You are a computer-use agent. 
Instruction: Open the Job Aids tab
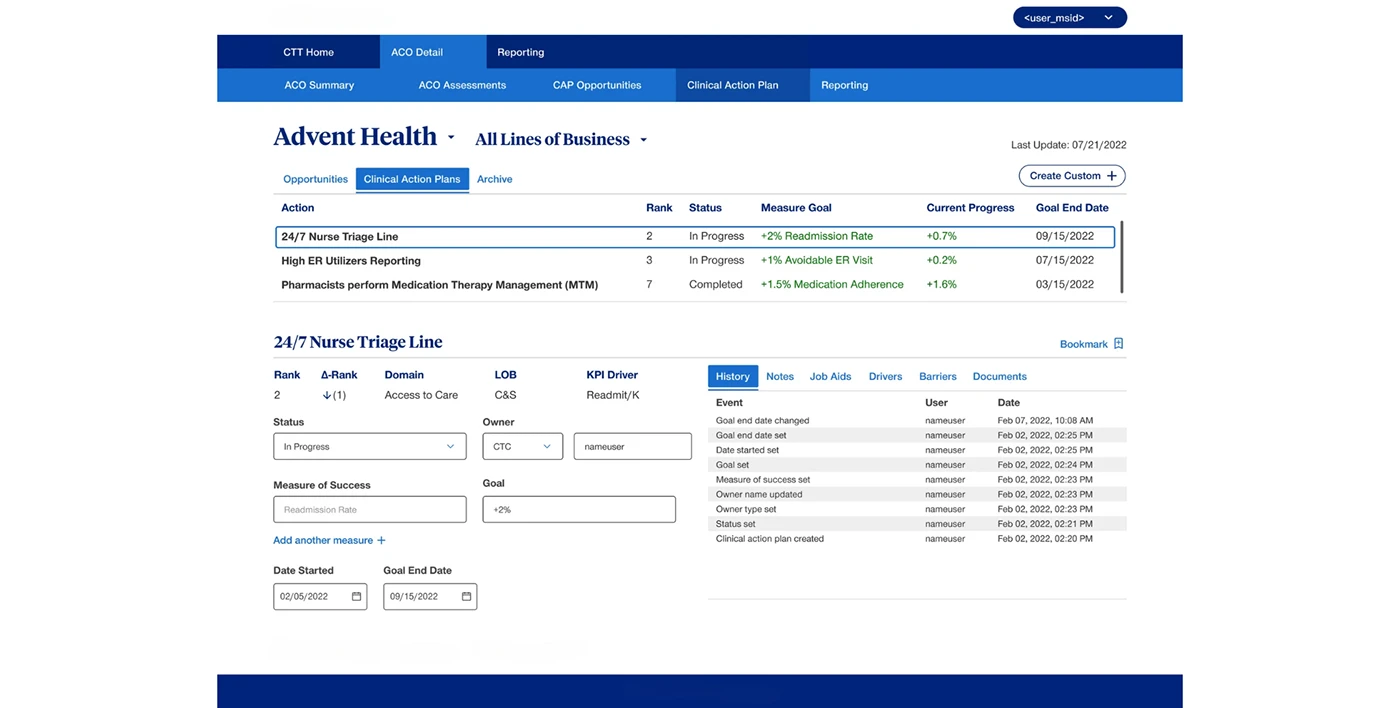[x=831, y=376]
